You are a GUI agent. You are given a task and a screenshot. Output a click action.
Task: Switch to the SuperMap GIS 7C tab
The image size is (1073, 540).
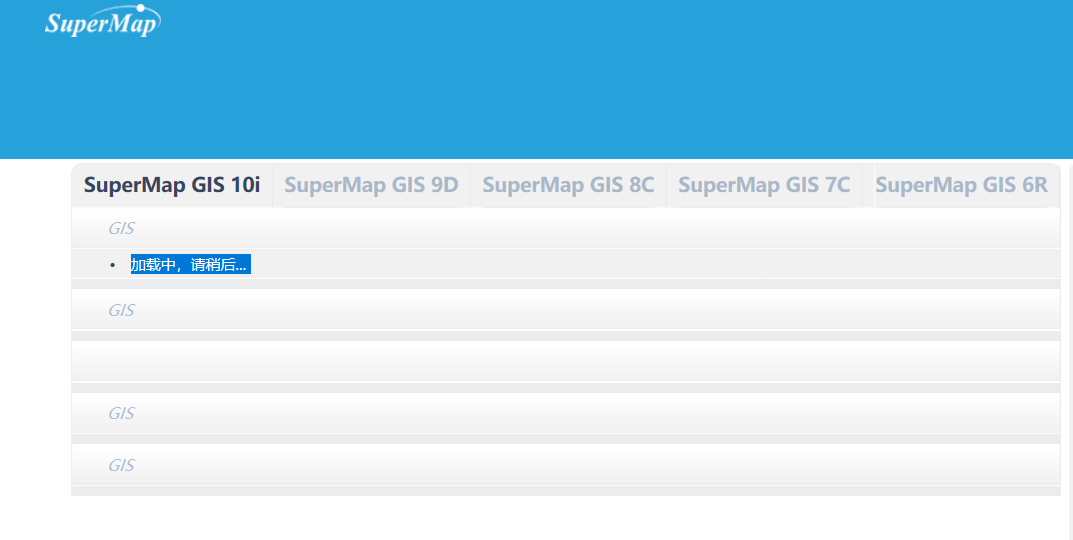(764, 185)
